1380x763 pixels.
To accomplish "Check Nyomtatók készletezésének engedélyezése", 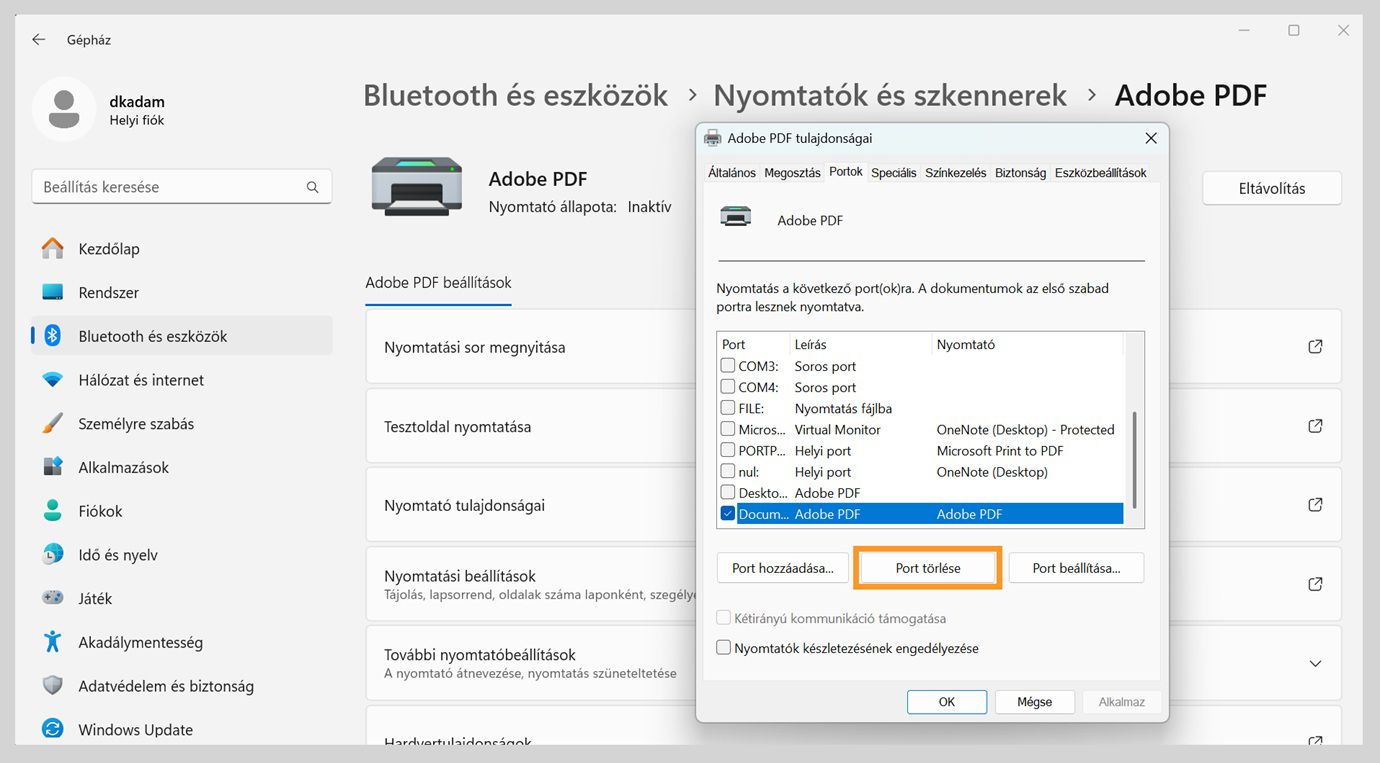I will click(723, 647).
